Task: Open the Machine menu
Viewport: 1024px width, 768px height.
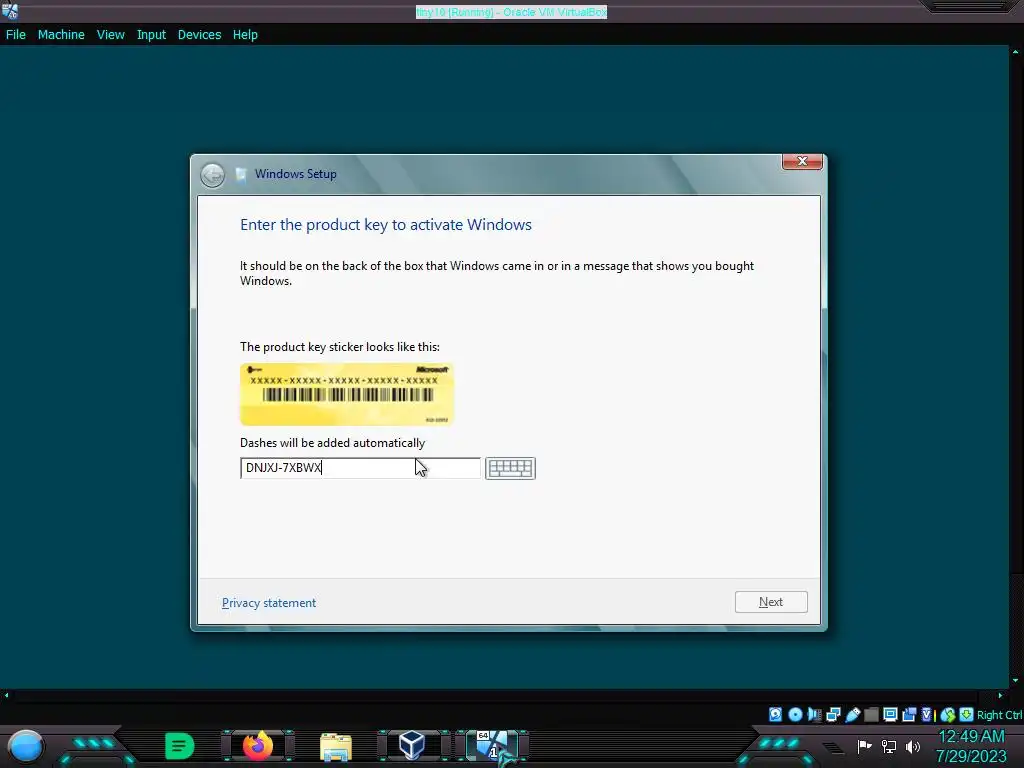Action: pos(61,35)
